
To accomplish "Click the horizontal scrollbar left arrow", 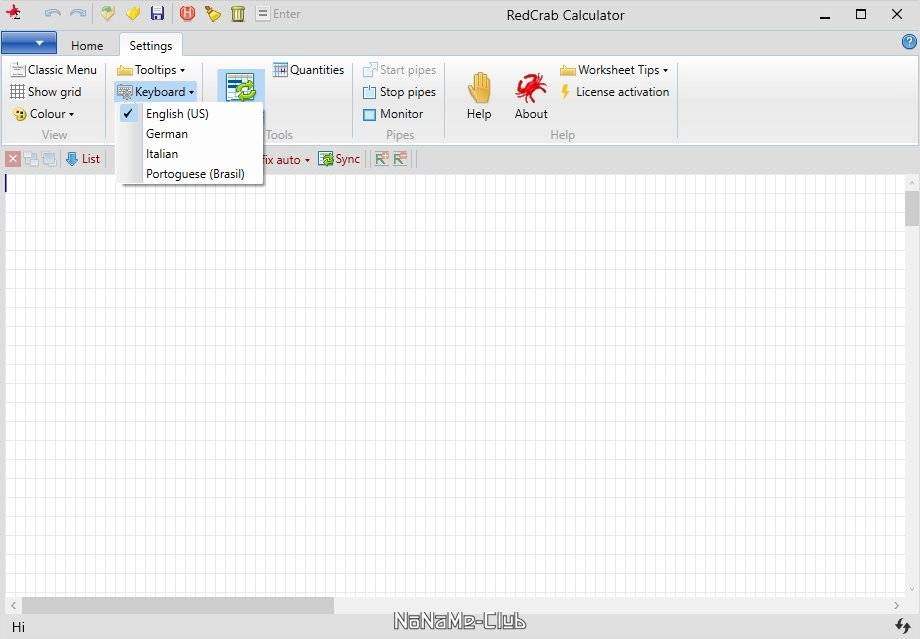I will 13,605.
